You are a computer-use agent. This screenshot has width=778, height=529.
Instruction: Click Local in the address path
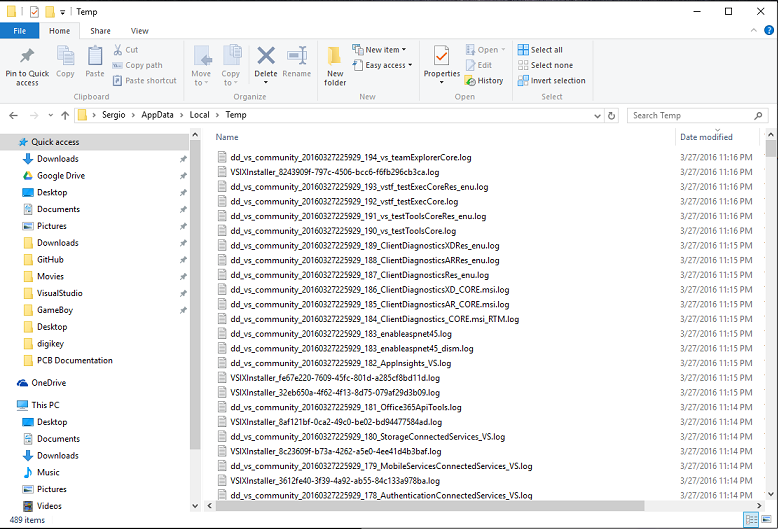tap(199, 115)
